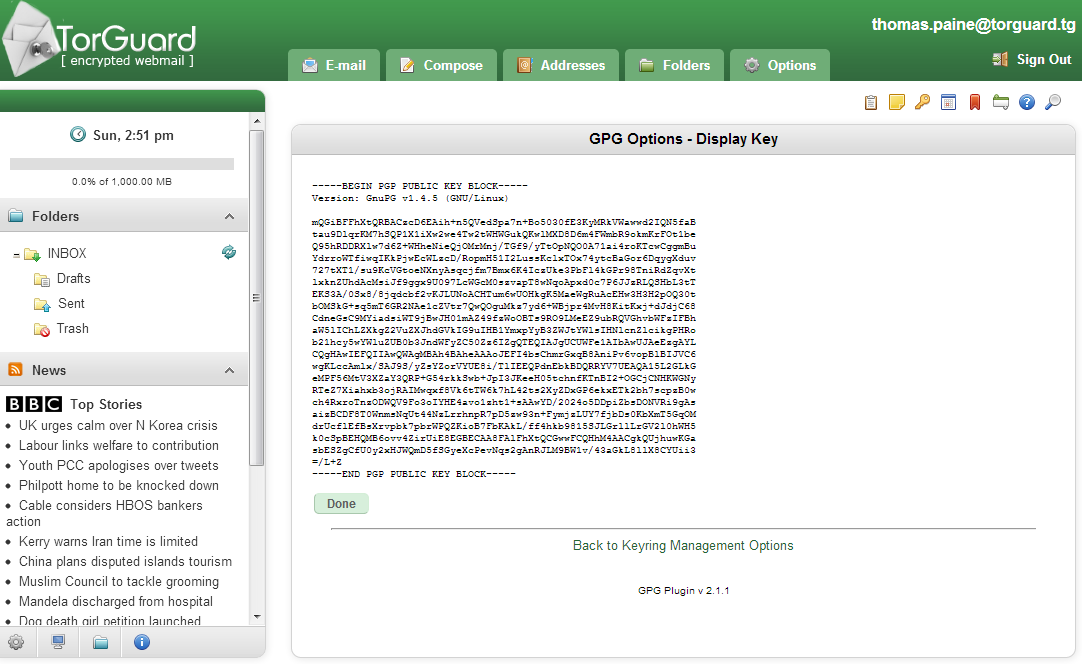Viewport: 1082px width, 664px height.
Task: Open the Addresses tab
Action: coord(561,65)
